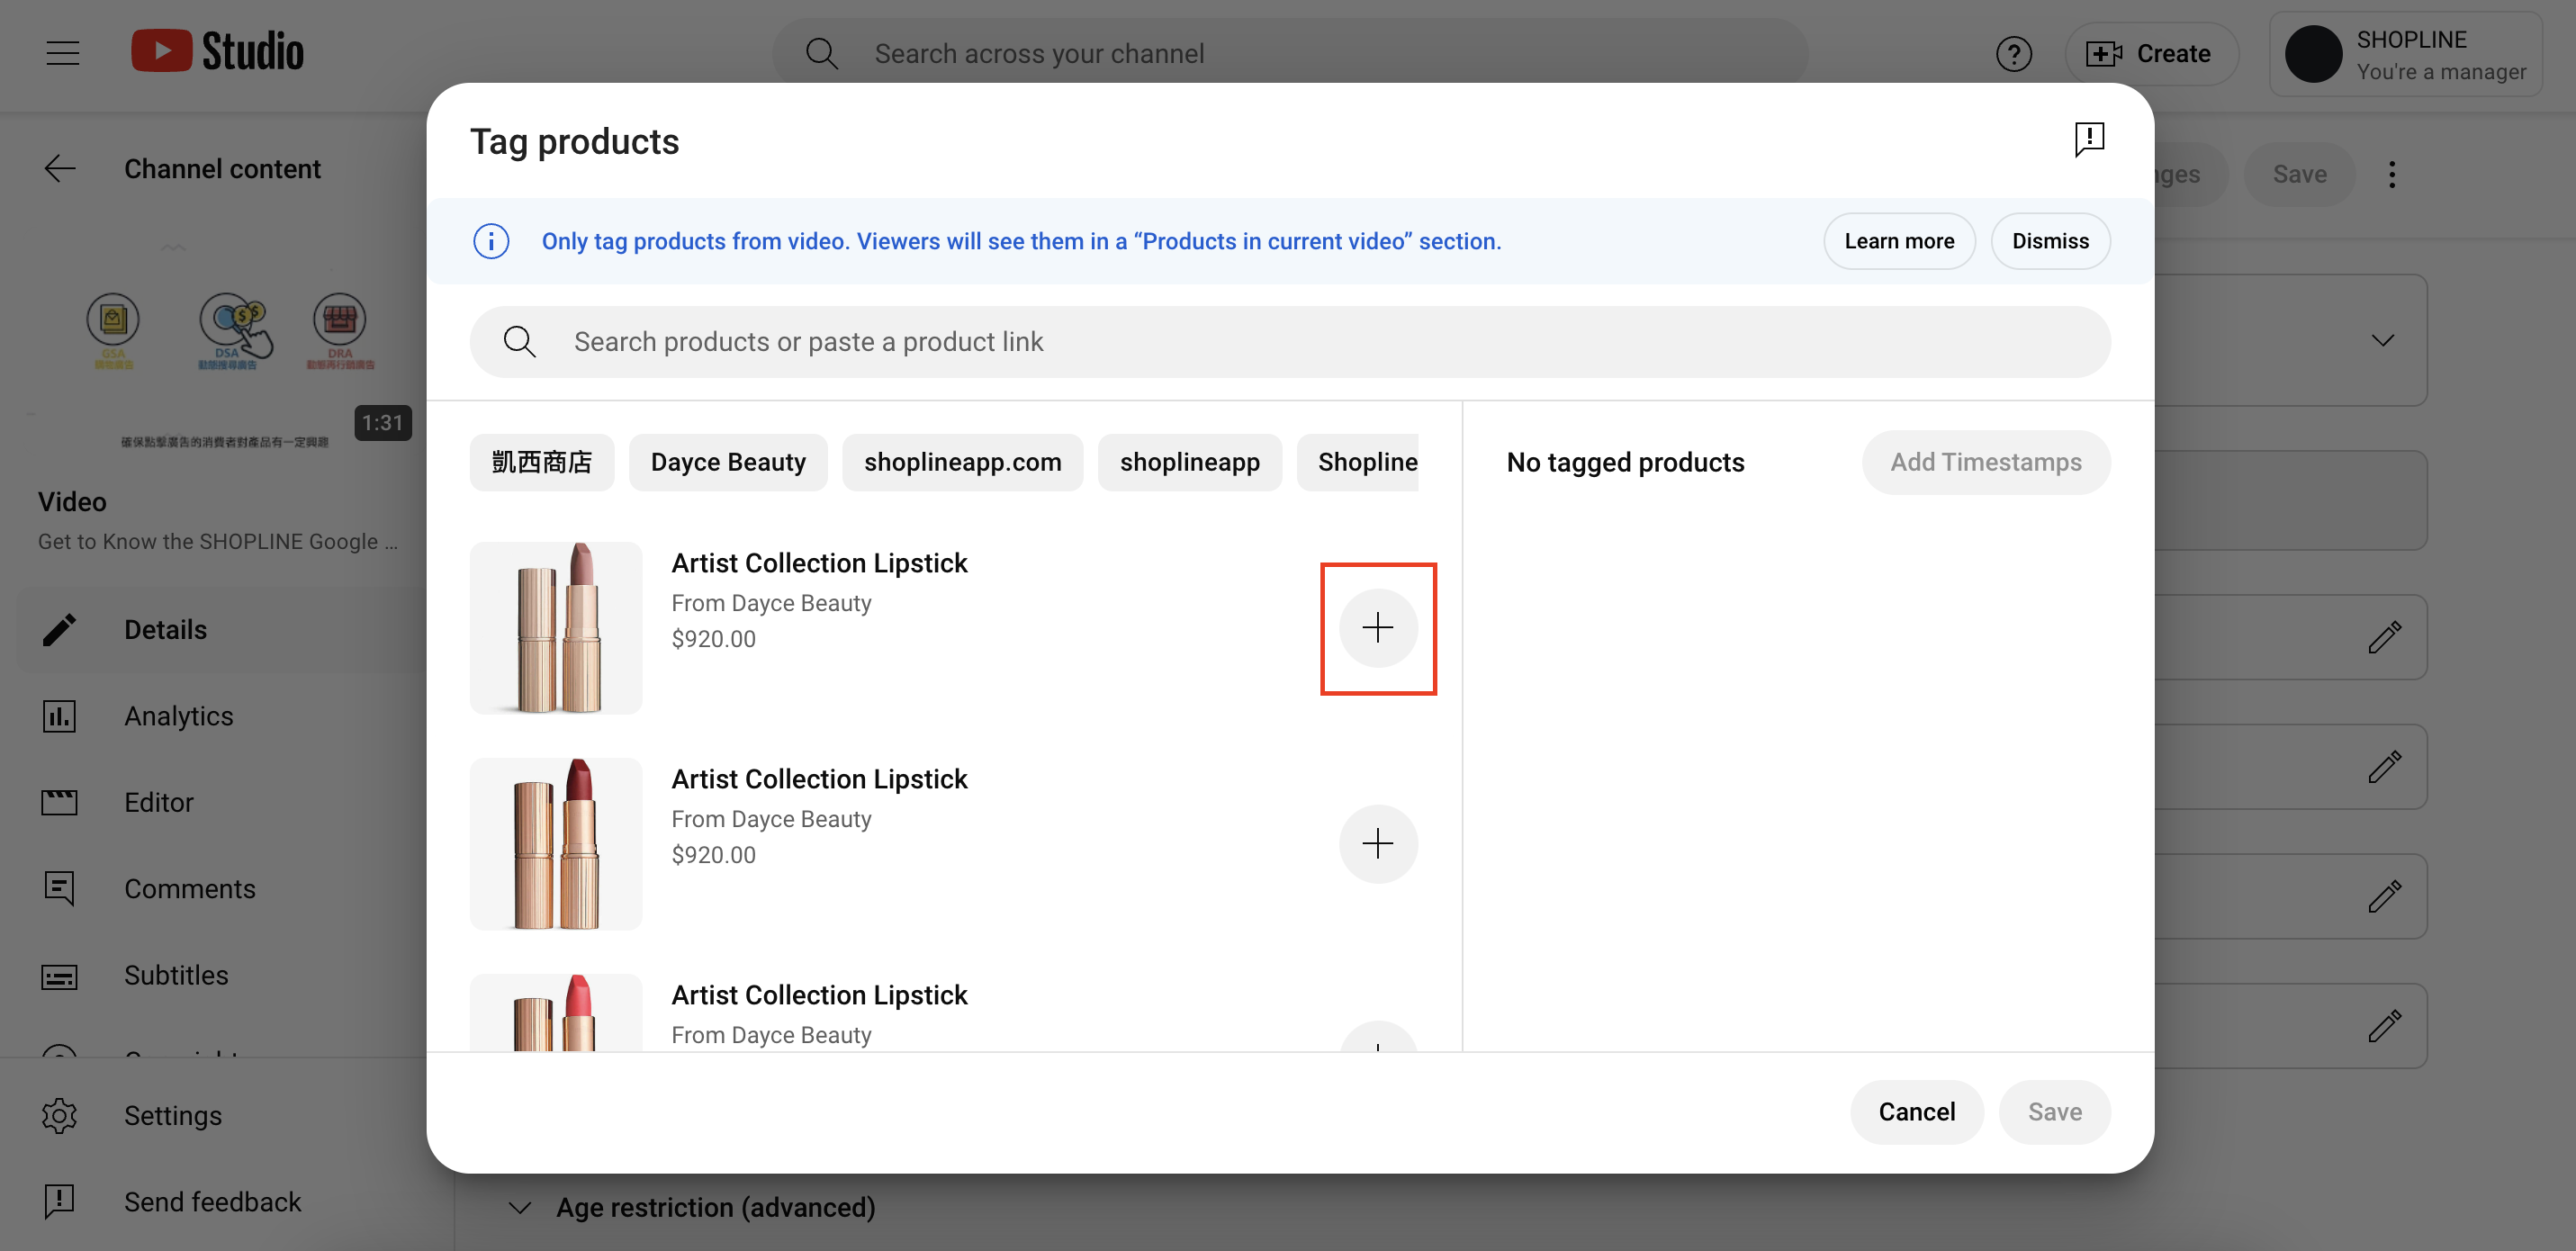Click the Details pencil icon
The height and width of the screenshot is (1251, 2576).
(59, 629)
